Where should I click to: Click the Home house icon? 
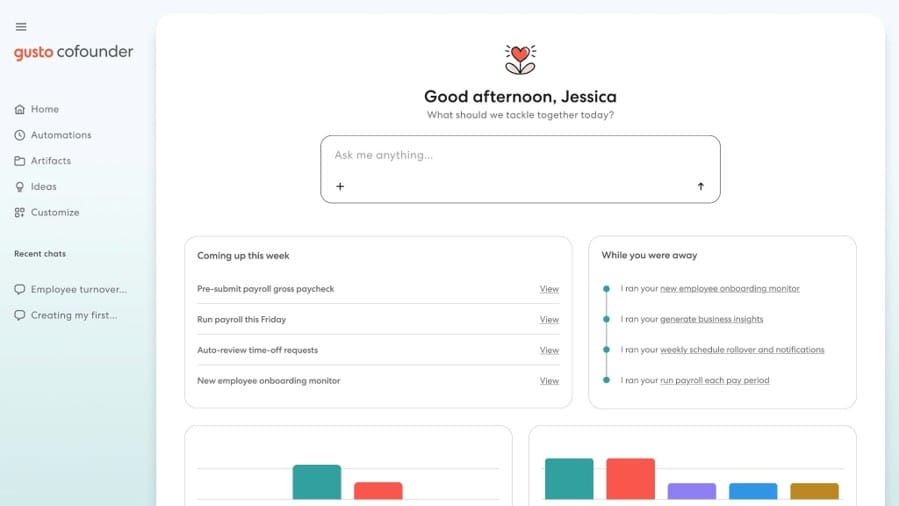pos(19,109)
